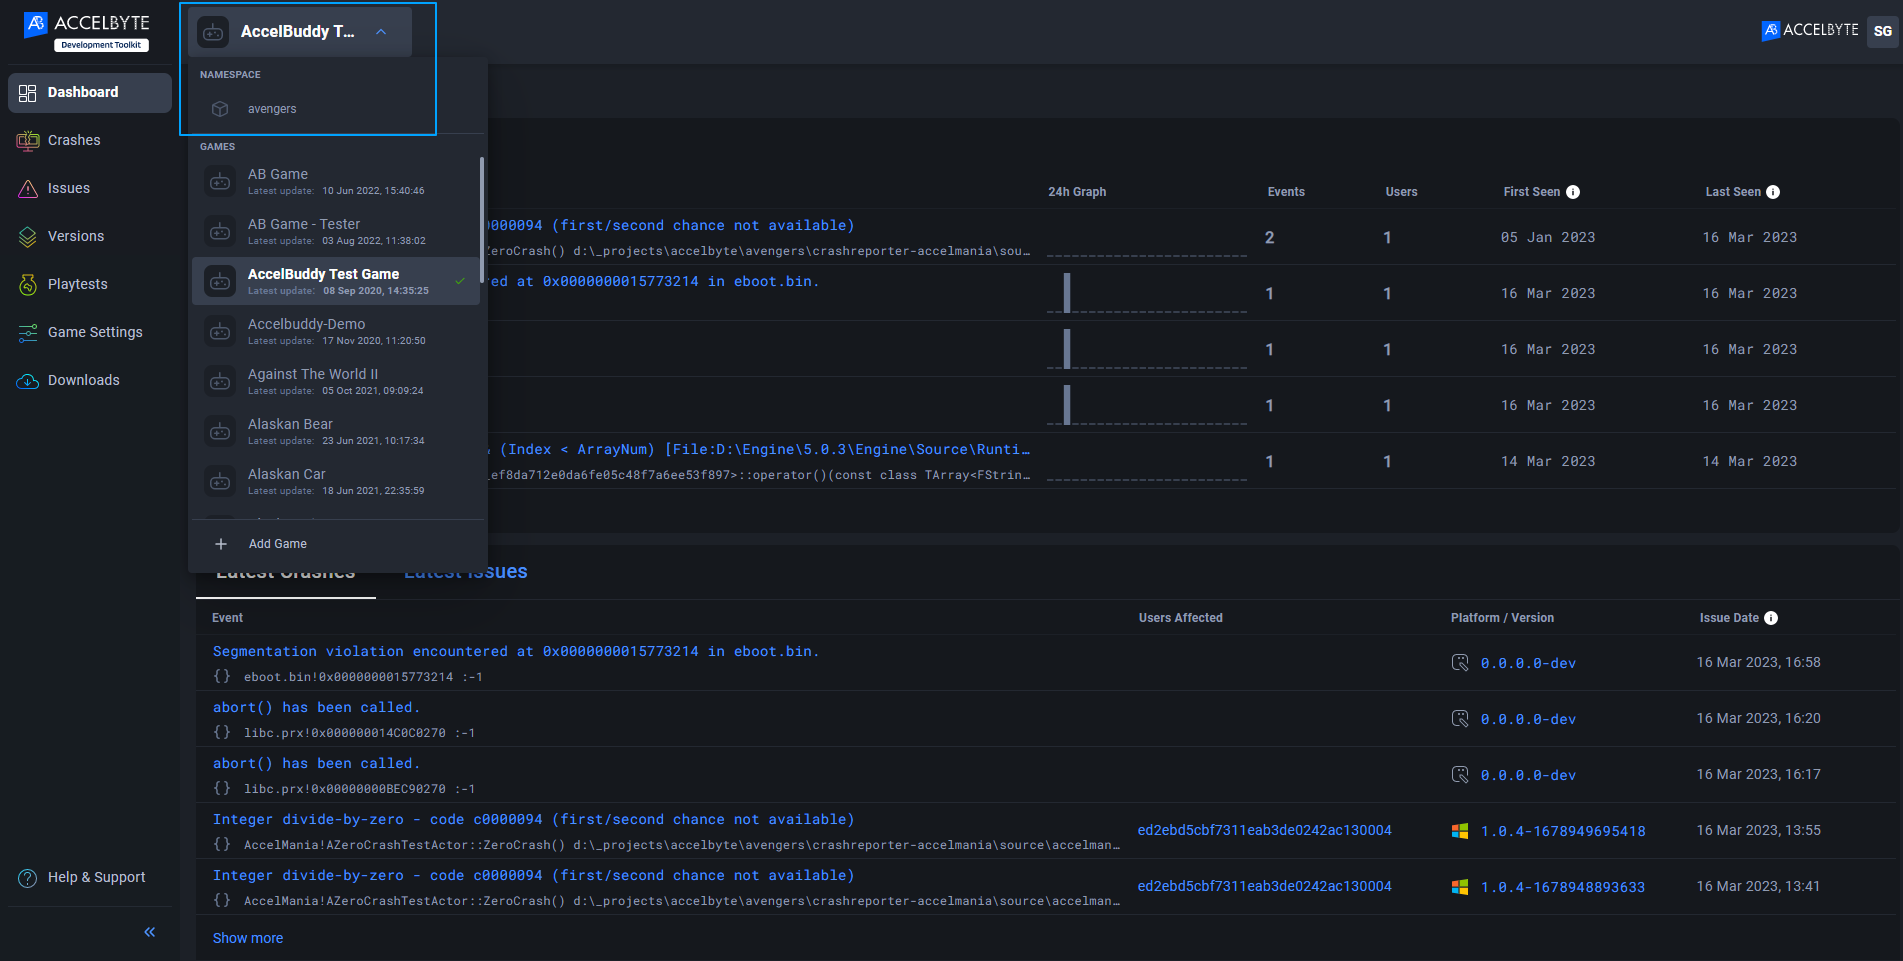Open the 16:20 abort() crash event

[316, 707]
